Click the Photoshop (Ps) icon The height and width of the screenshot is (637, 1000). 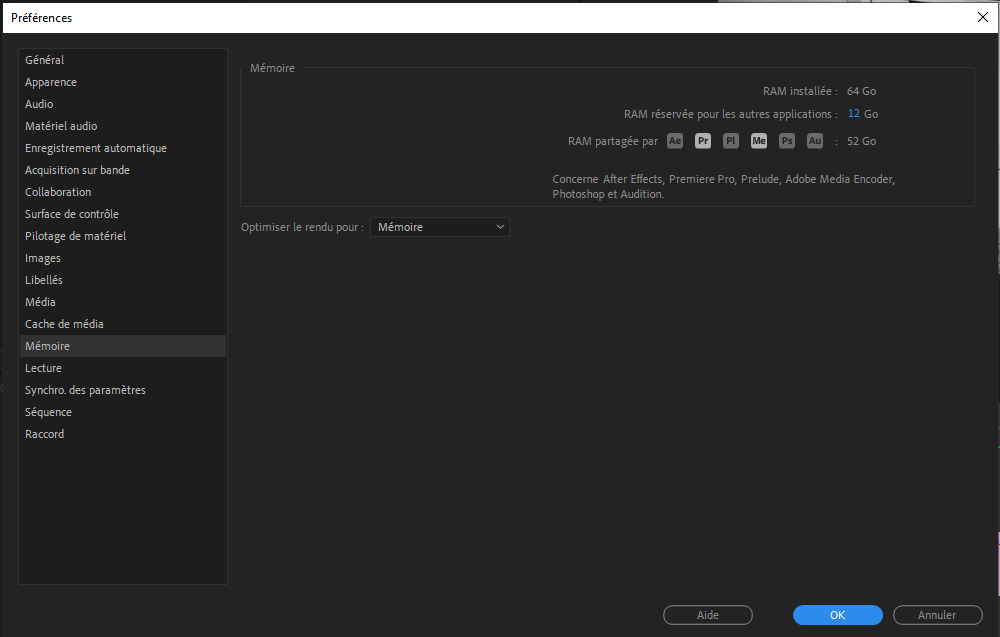point(787,141)
